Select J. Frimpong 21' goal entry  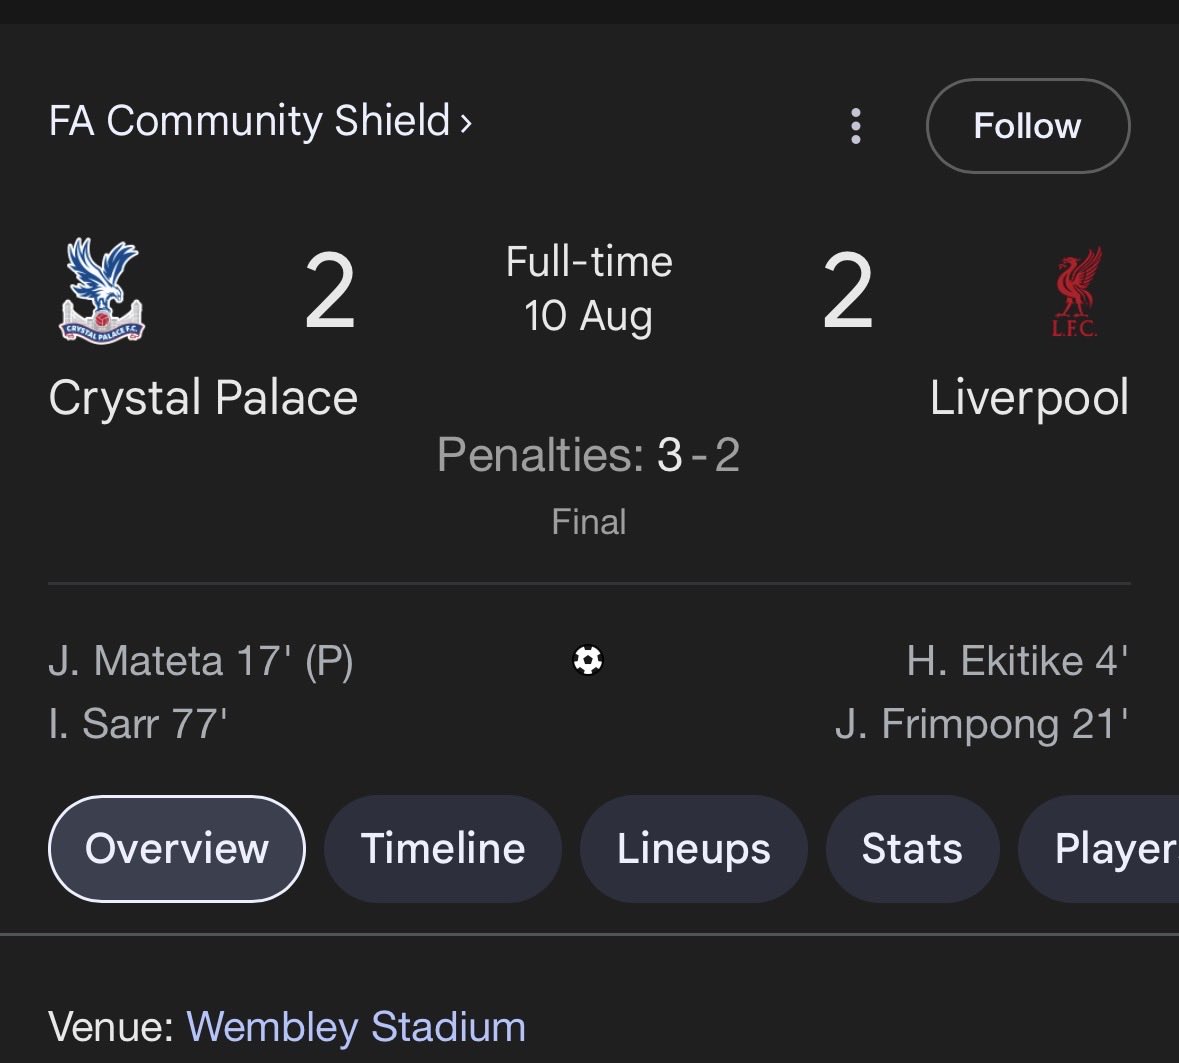click(x=981, y=724)
